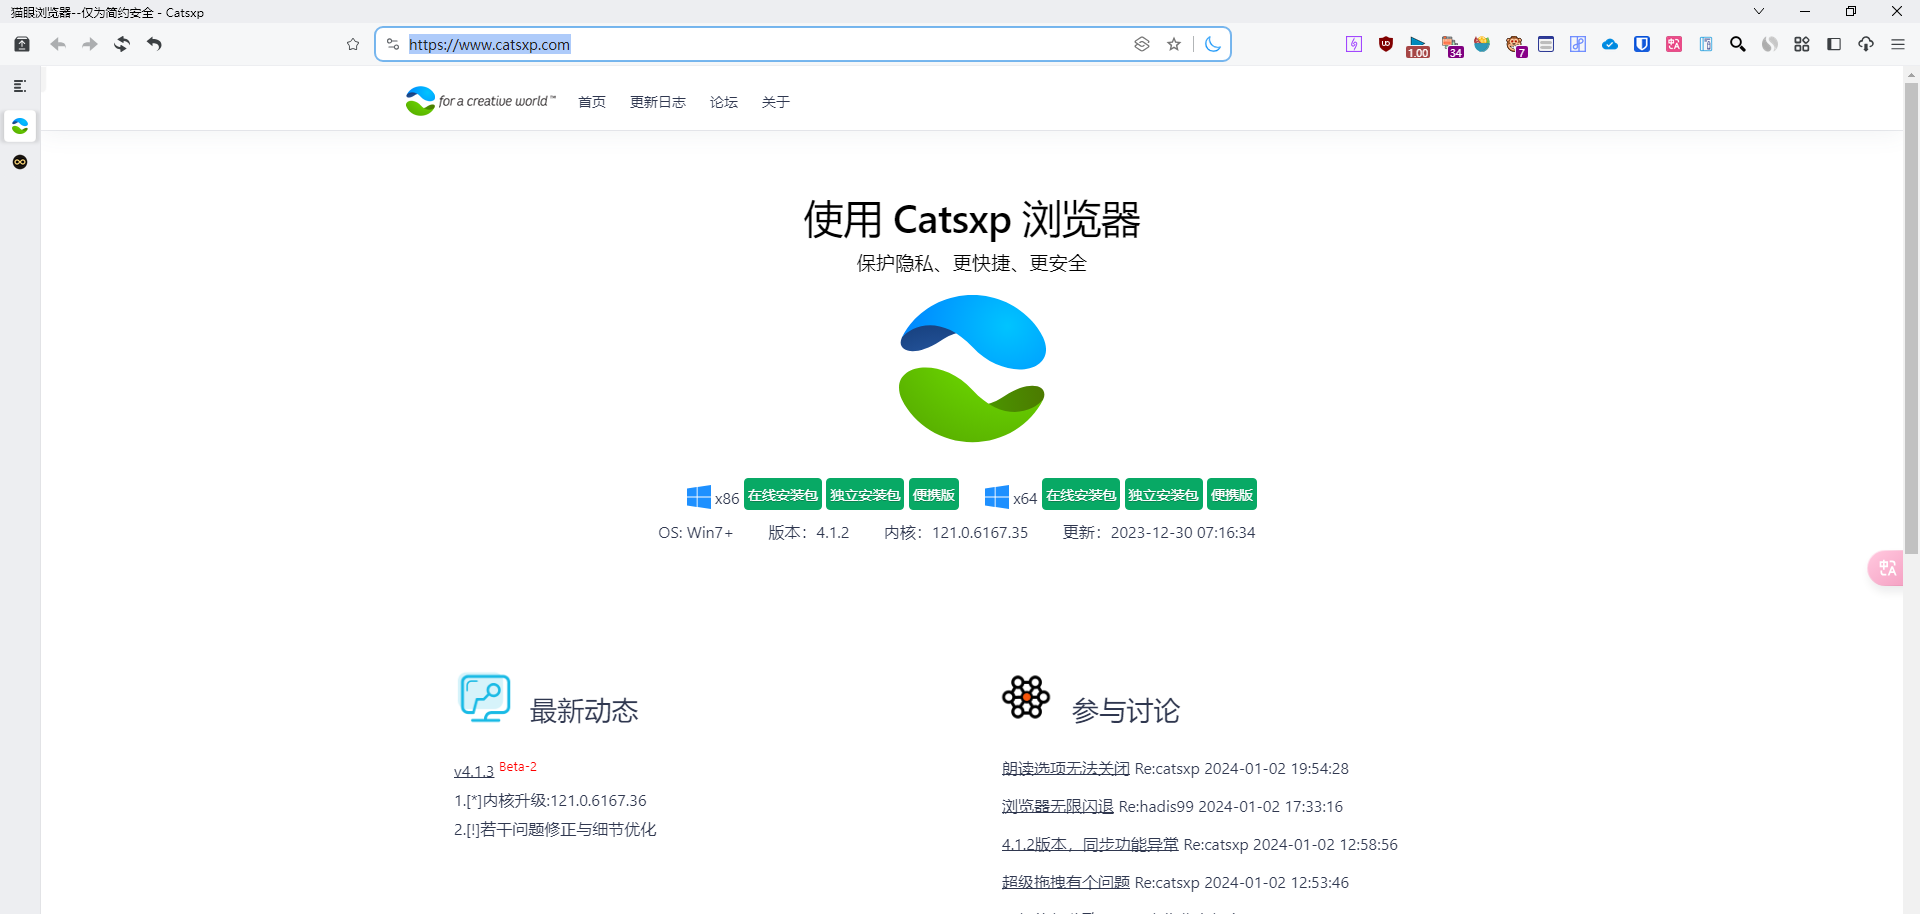Click the large Catsxp logo image
Image resolution: width=1920 pixels, height=914 pixels.
(972, 368)
